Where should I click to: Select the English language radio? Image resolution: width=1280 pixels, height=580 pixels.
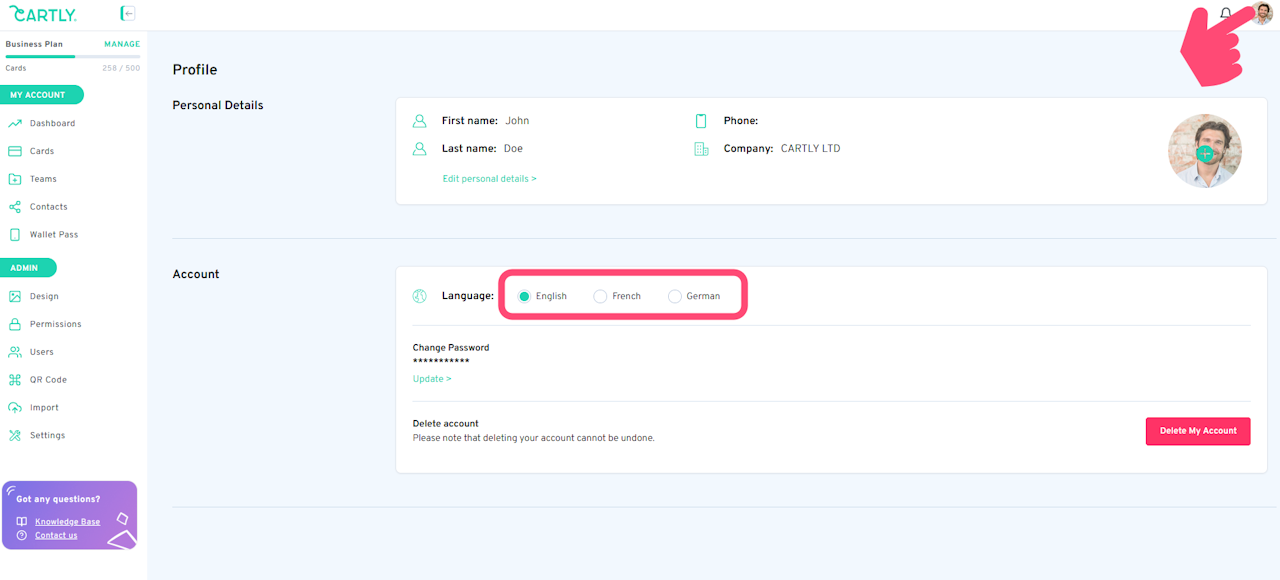524,296
